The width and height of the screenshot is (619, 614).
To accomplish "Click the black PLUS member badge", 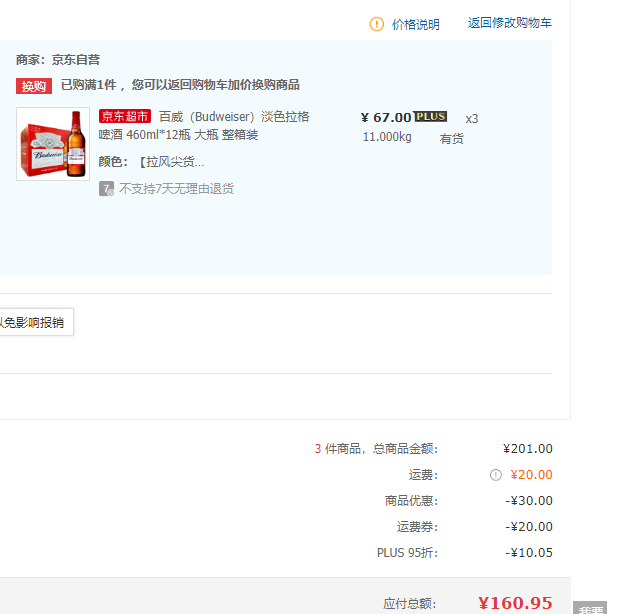I will point(430,117).
